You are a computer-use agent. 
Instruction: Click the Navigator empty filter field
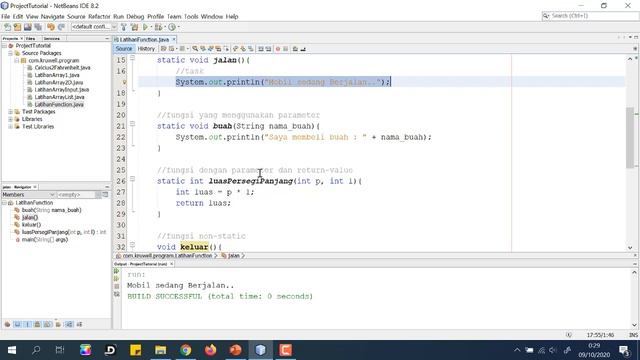coord(76,195)
